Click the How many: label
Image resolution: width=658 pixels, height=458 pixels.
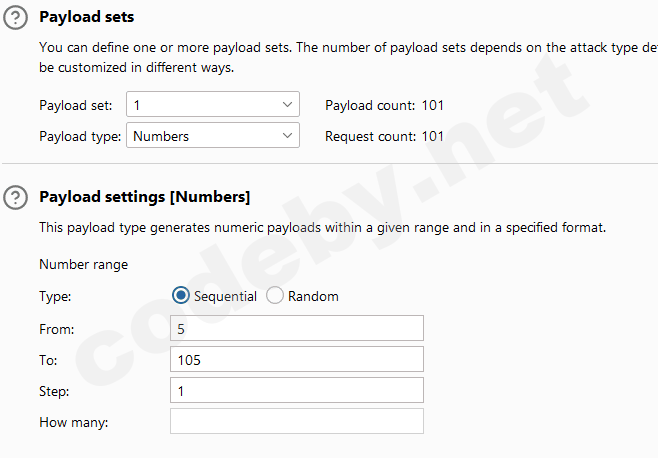click(x=73, y=422)
